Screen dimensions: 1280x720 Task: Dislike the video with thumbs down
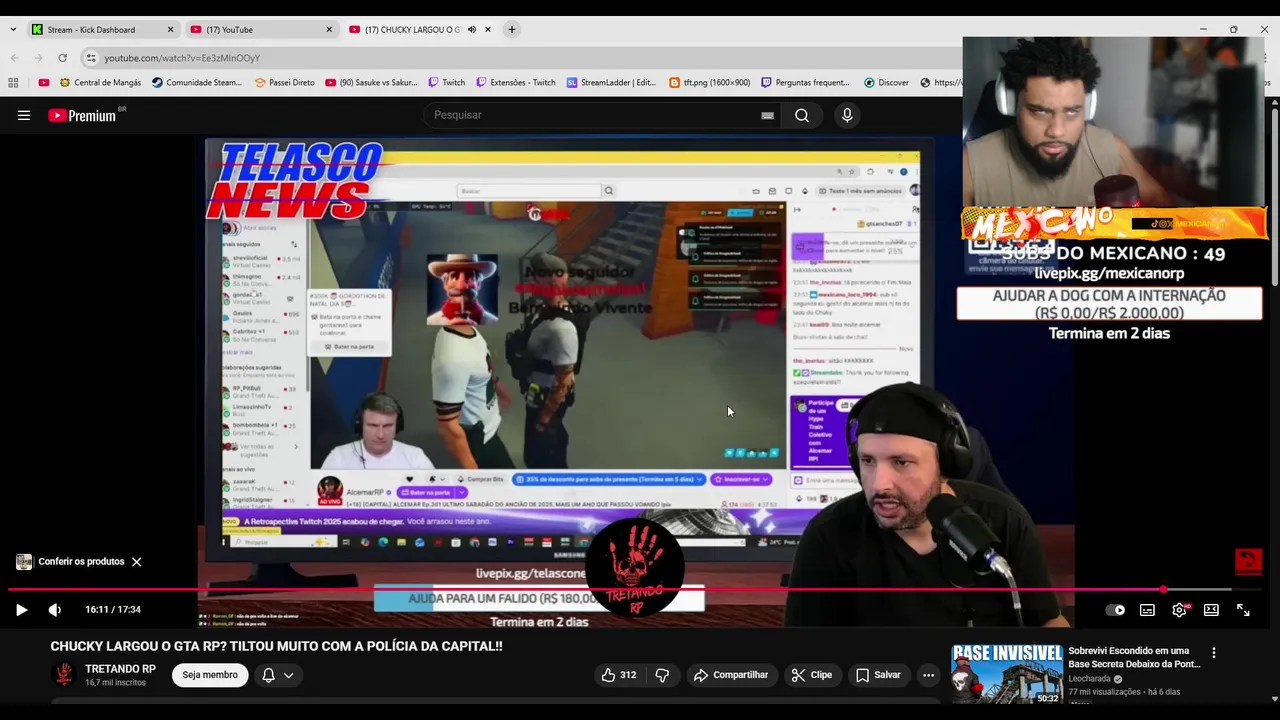point(662,675)
